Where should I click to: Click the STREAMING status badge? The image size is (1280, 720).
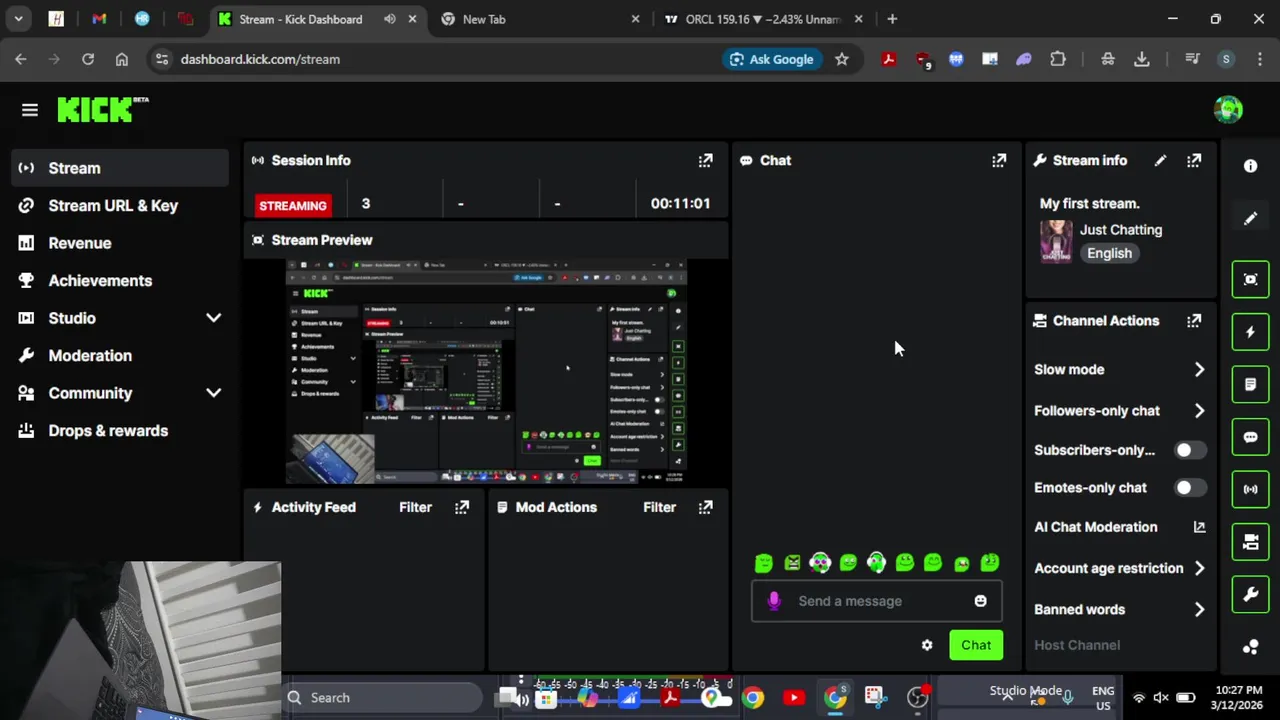293,205
